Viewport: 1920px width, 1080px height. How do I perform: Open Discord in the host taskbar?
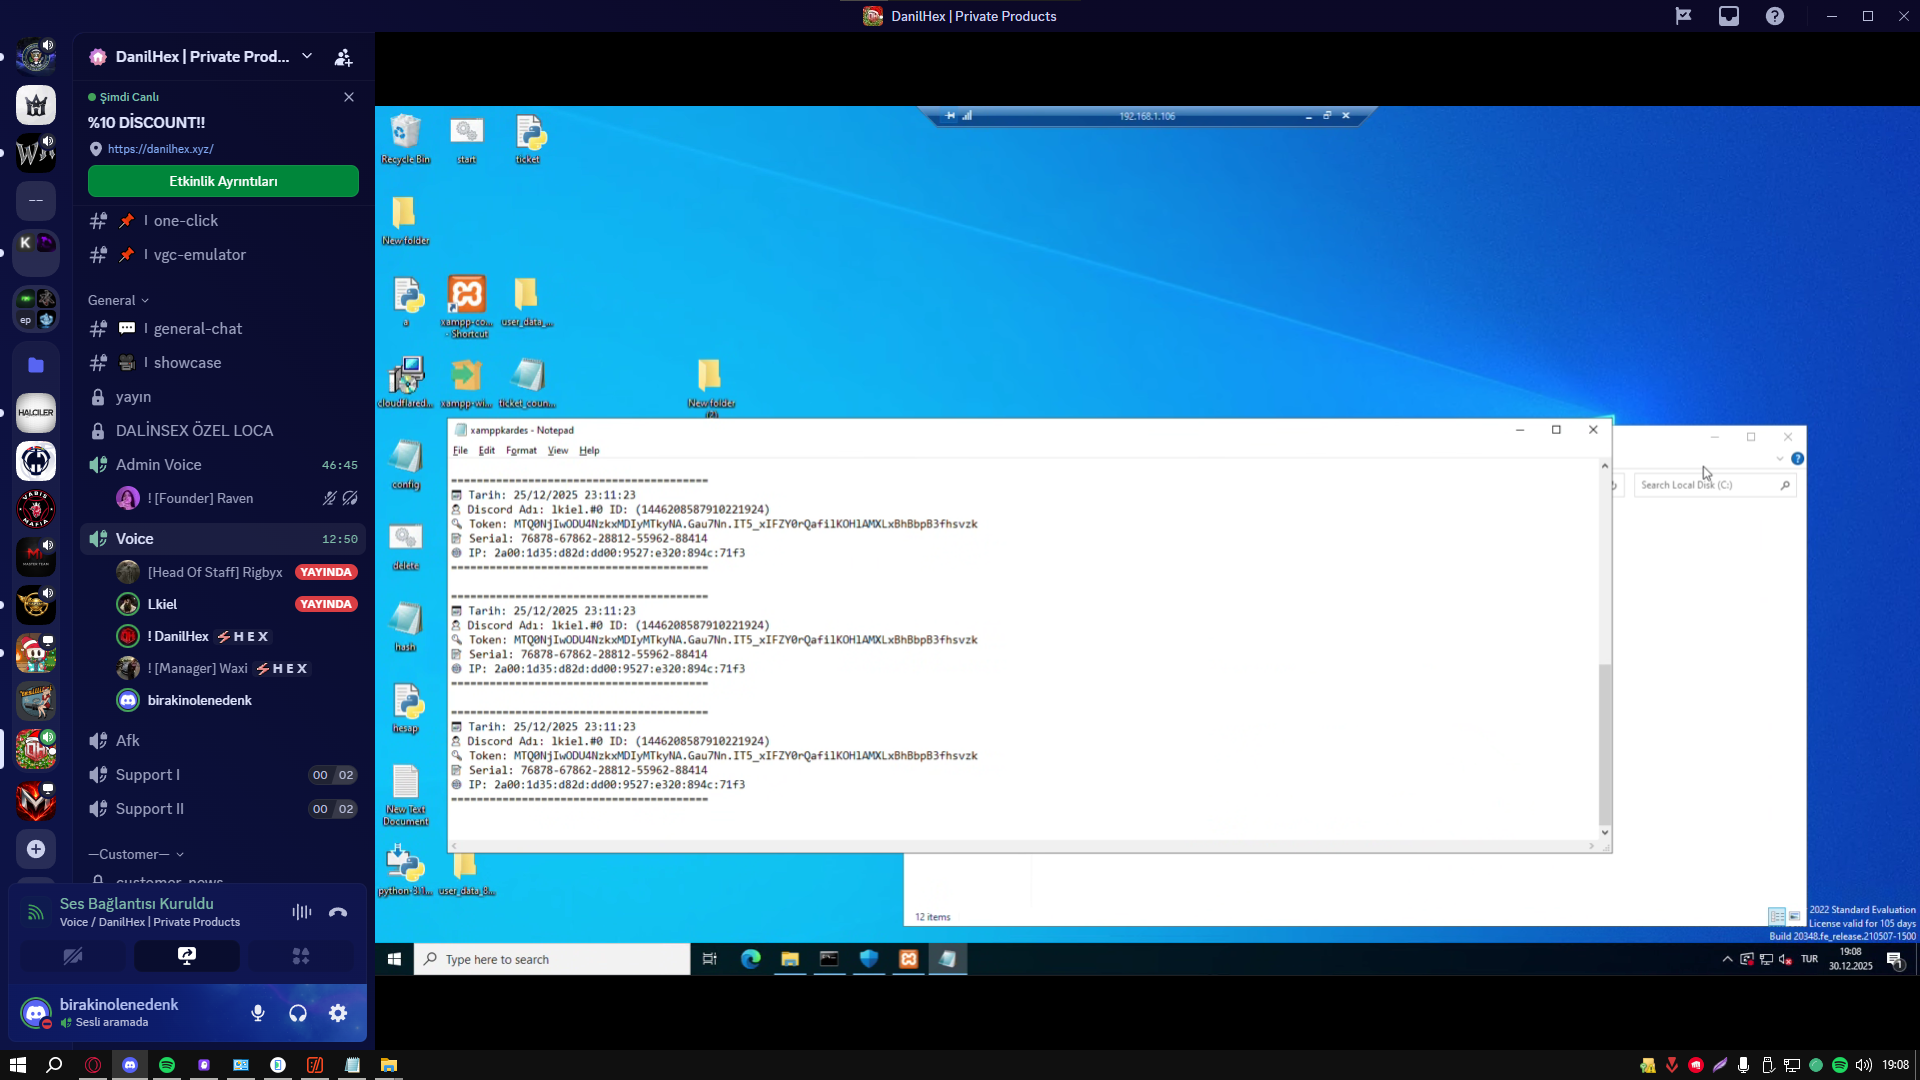point(130,1065)
